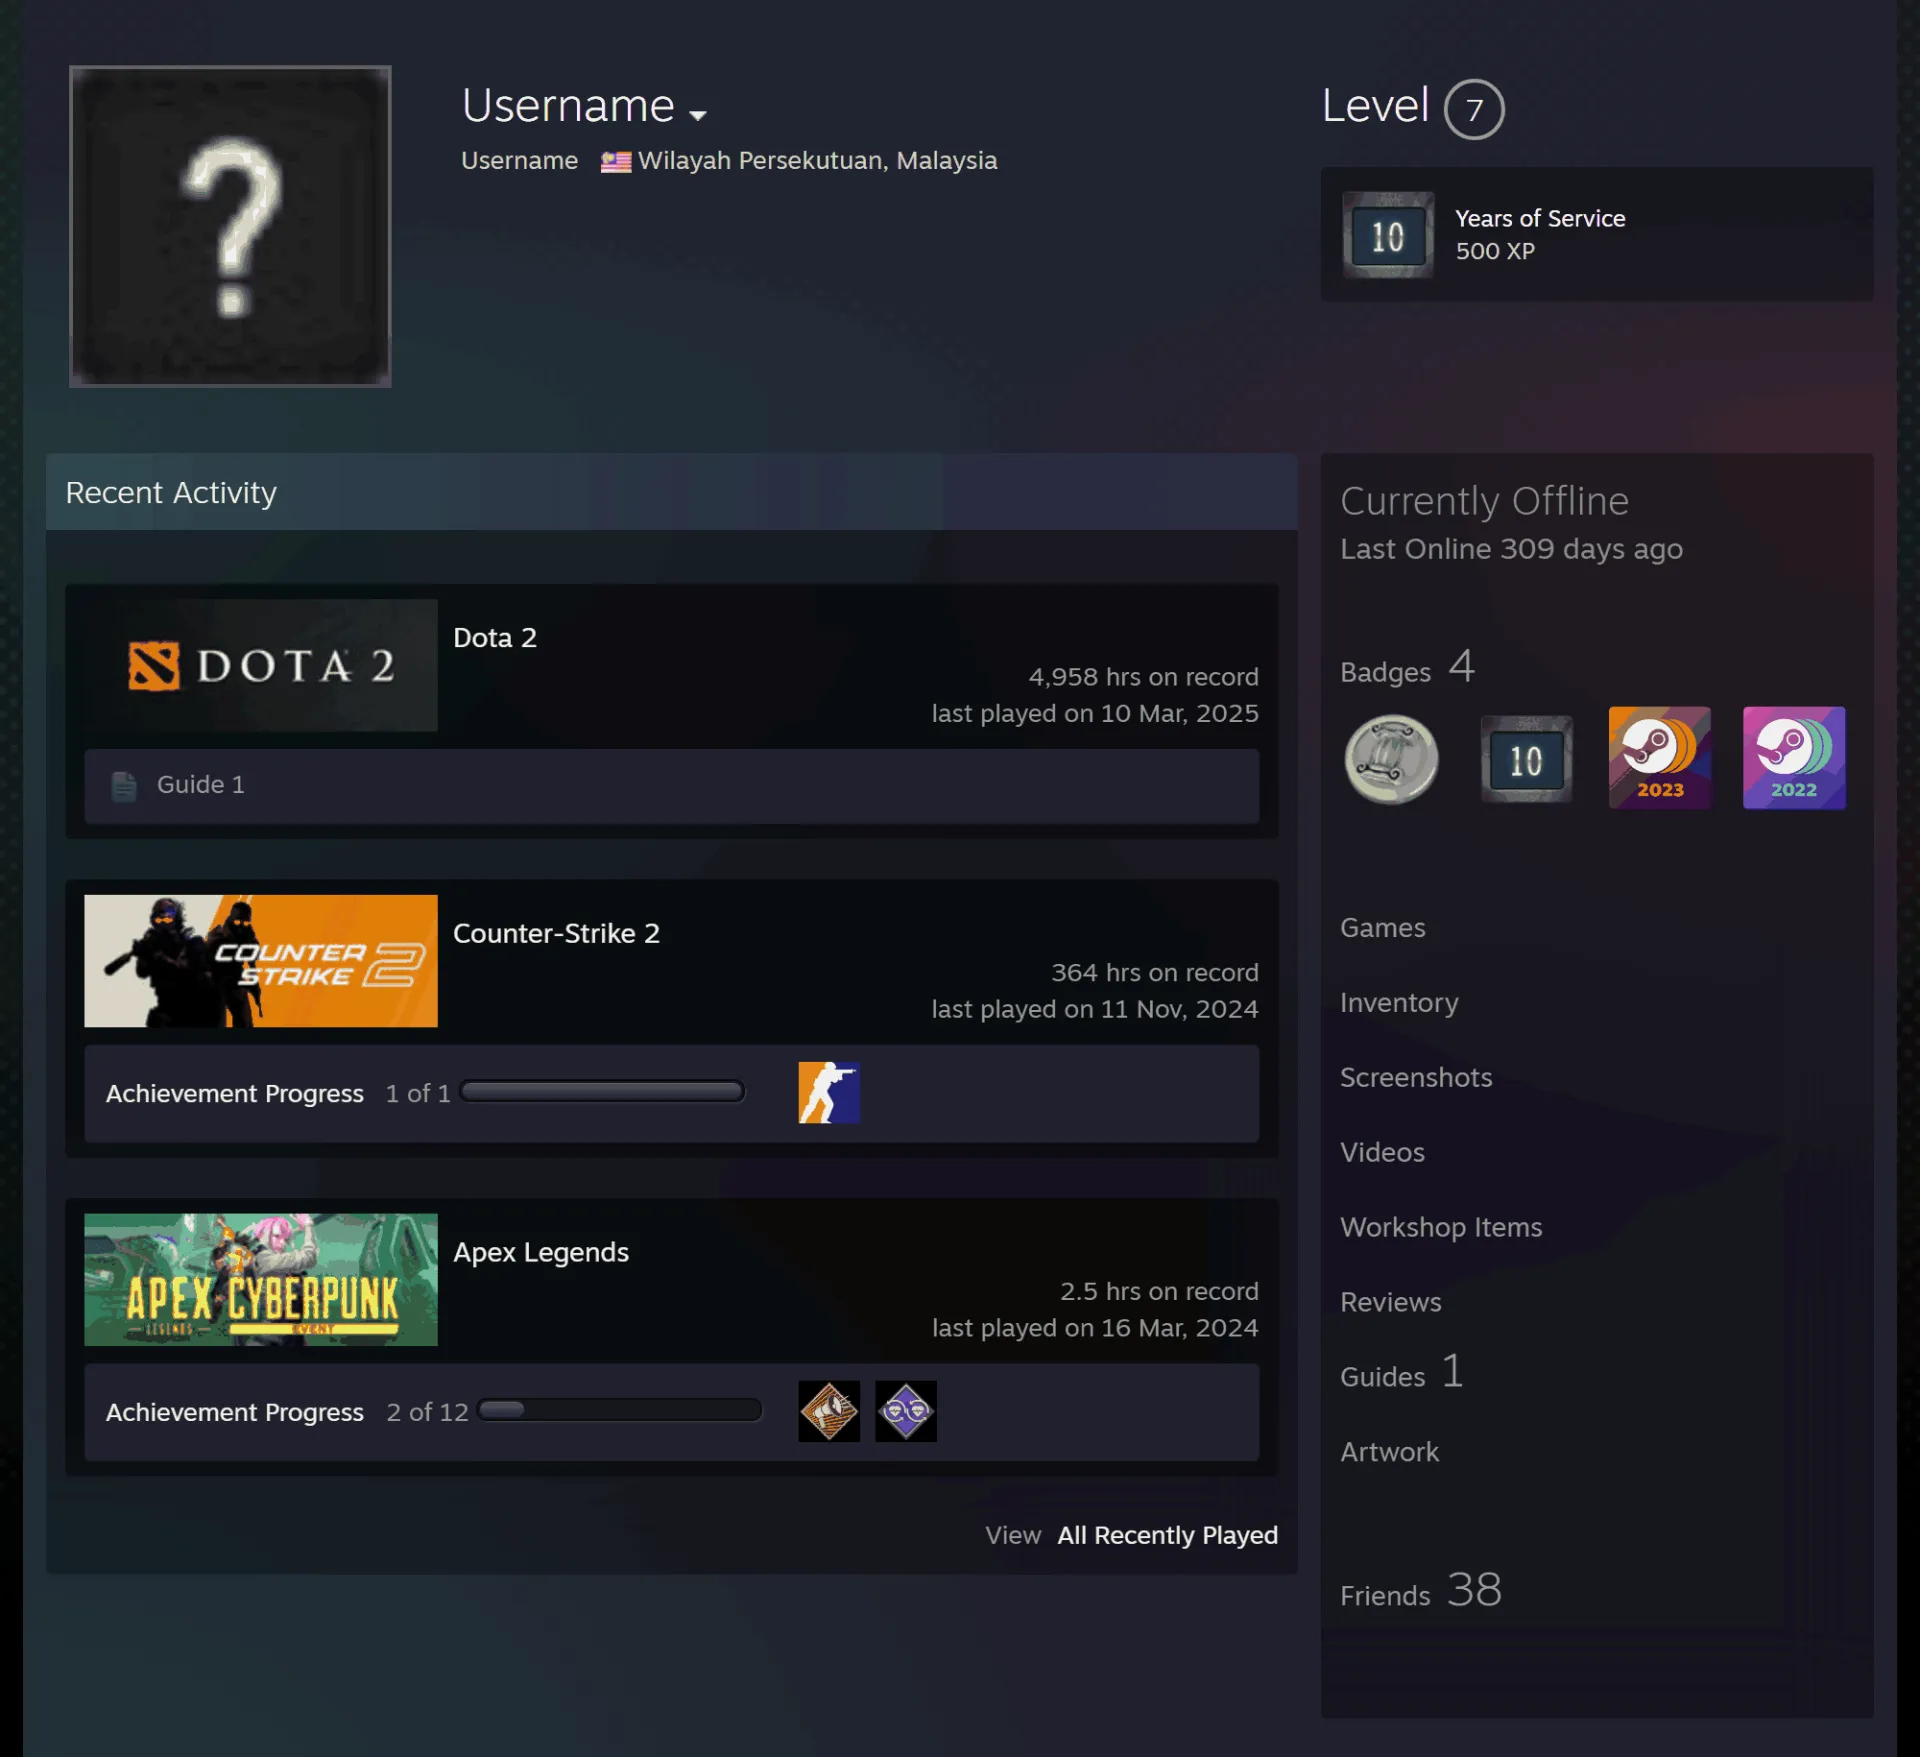Screen dimensions: 1920x1757
Task: Click 'Wilayah Persekutuan, Malaysia' location text
Action: [818, 161]
